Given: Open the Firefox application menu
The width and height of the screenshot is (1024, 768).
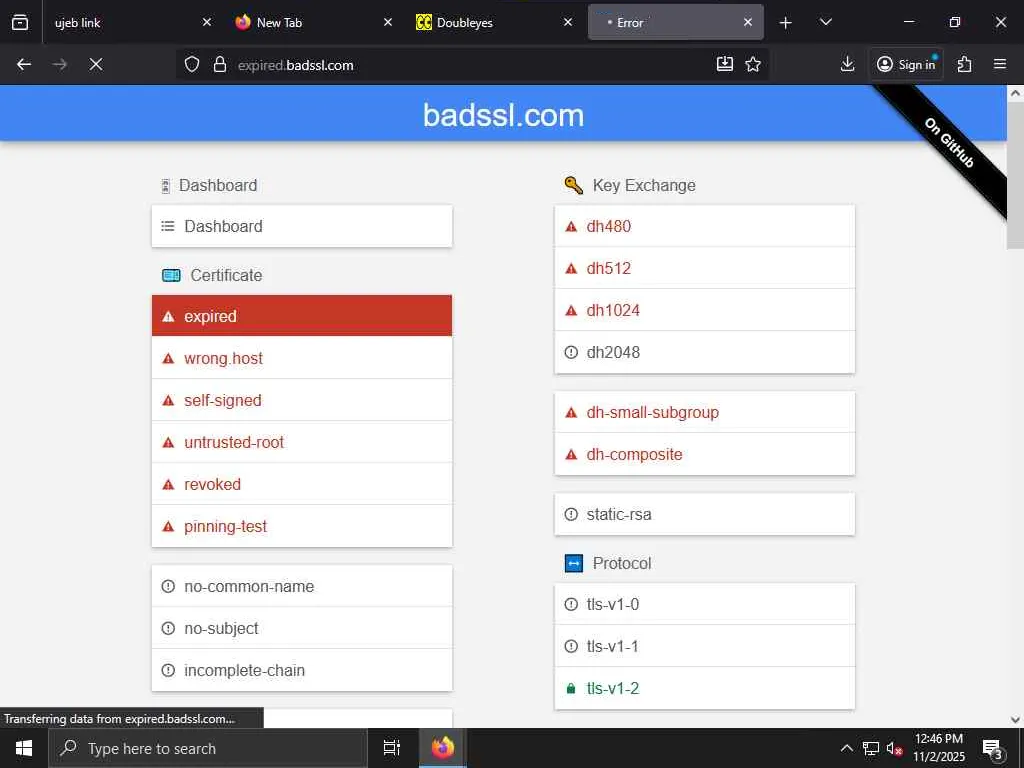Looking at the screenshot, I should pos(1000,64).
